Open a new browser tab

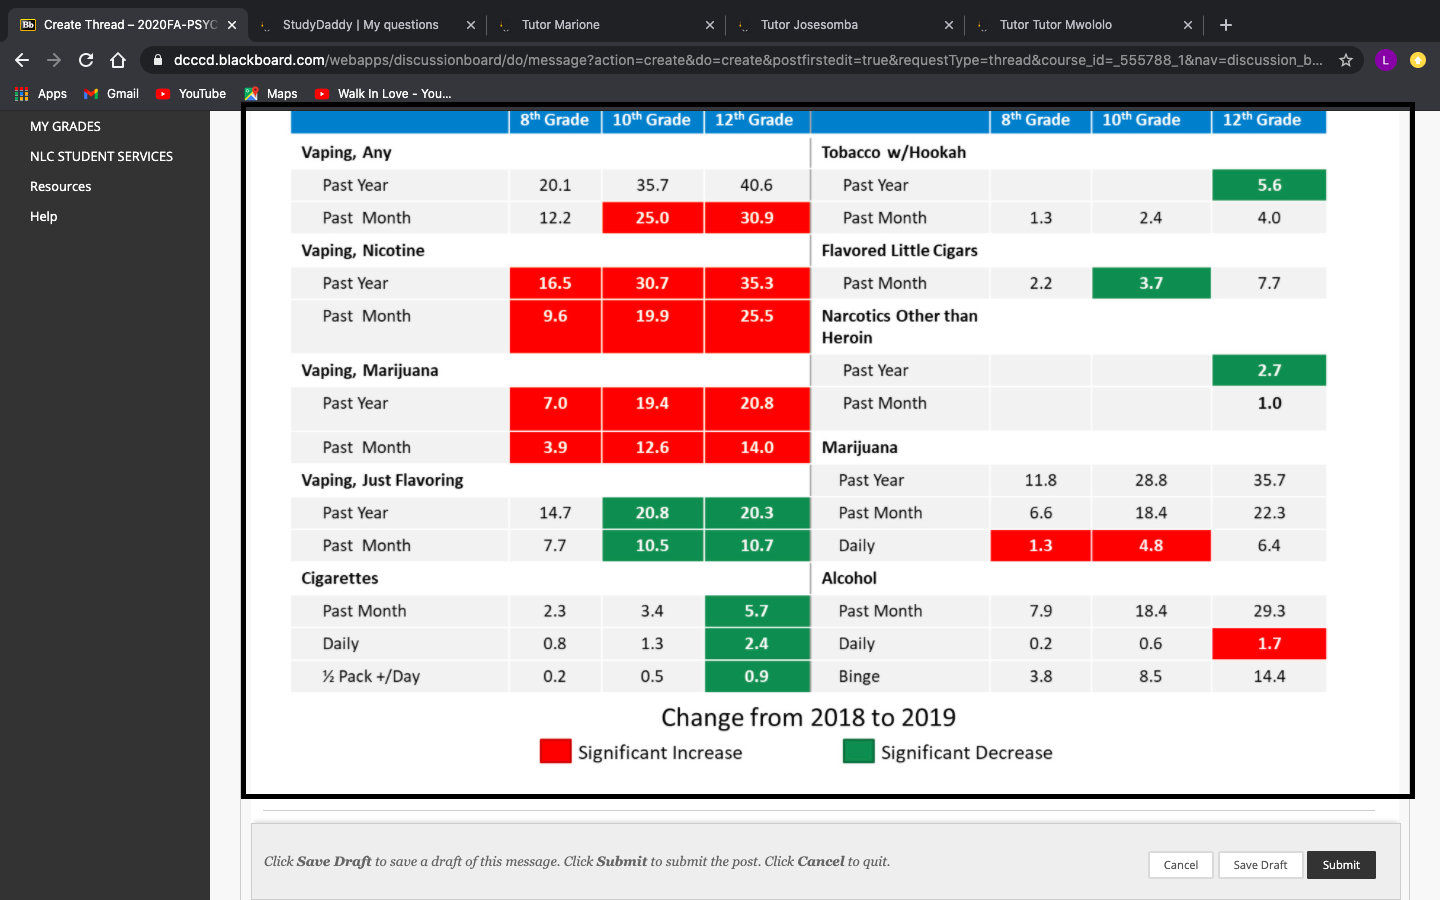tap(1226, 24)
